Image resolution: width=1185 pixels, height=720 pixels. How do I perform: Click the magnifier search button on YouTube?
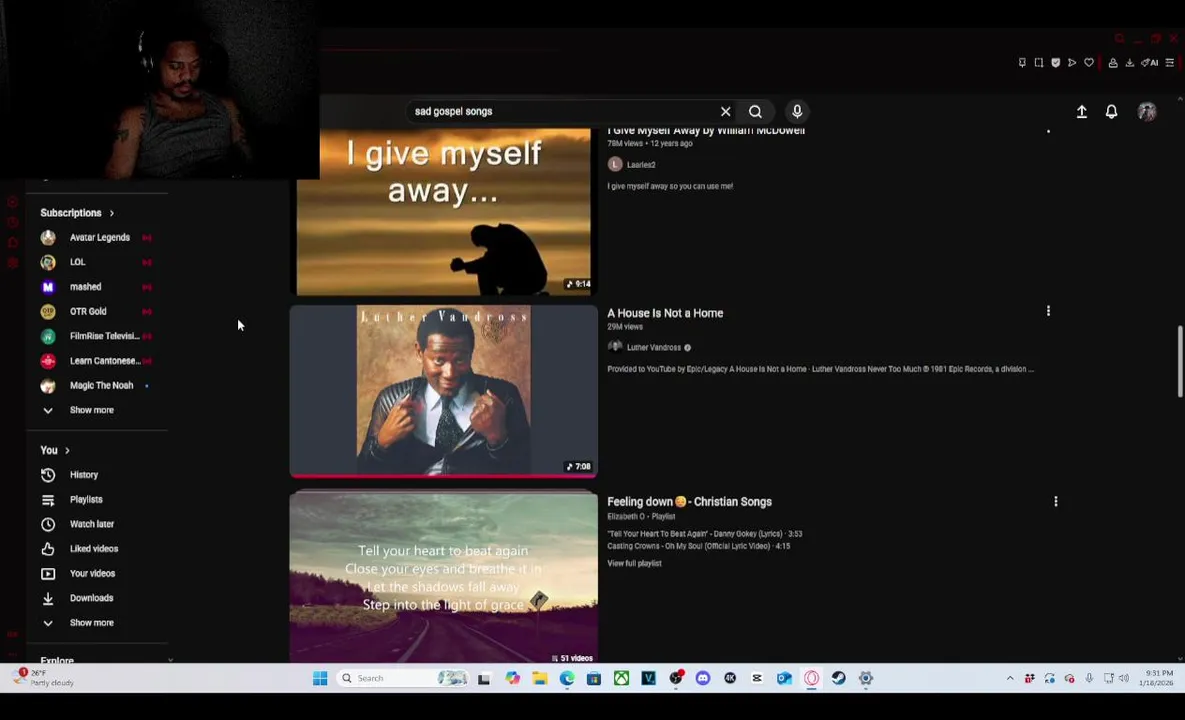755,112
